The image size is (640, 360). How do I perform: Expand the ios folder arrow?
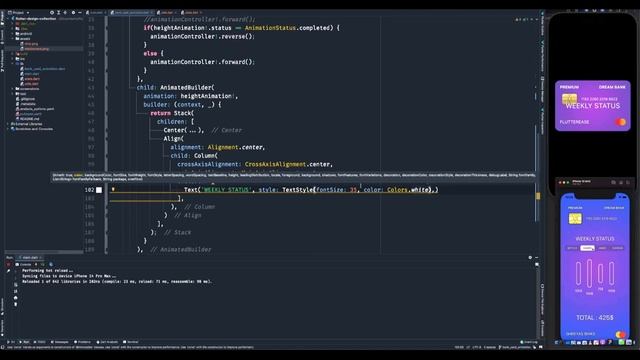click(13, 59)
